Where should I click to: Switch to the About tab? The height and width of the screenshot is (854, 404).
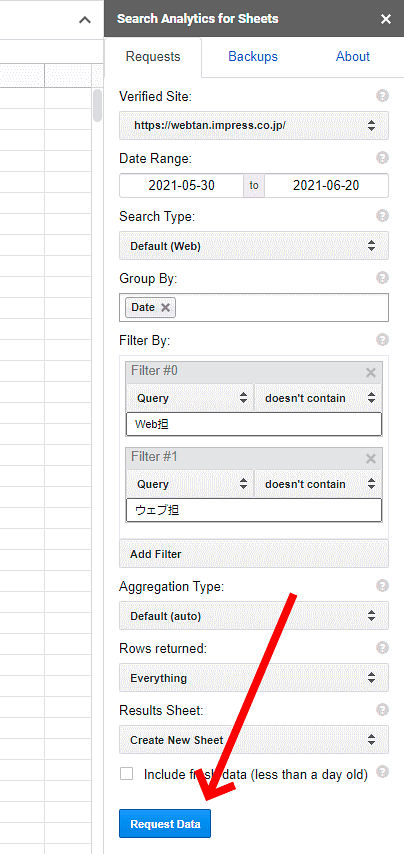click(353, 57)
